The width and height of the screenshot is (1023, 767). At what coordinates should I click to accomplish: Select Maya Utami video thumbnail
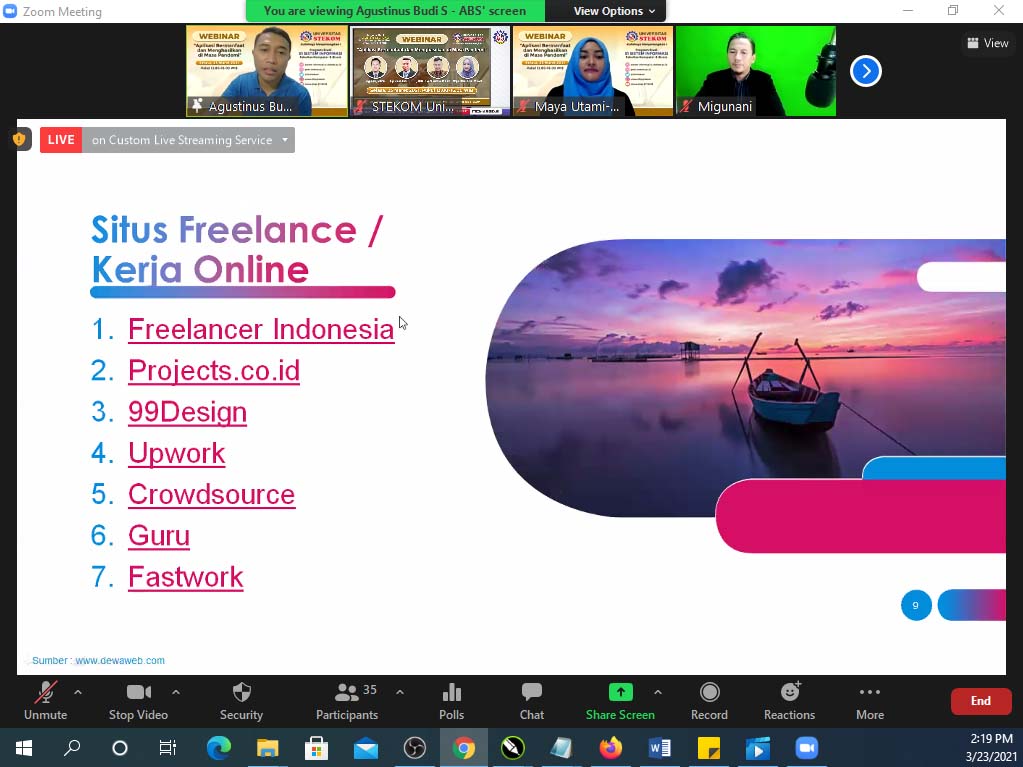click(592, 71)
